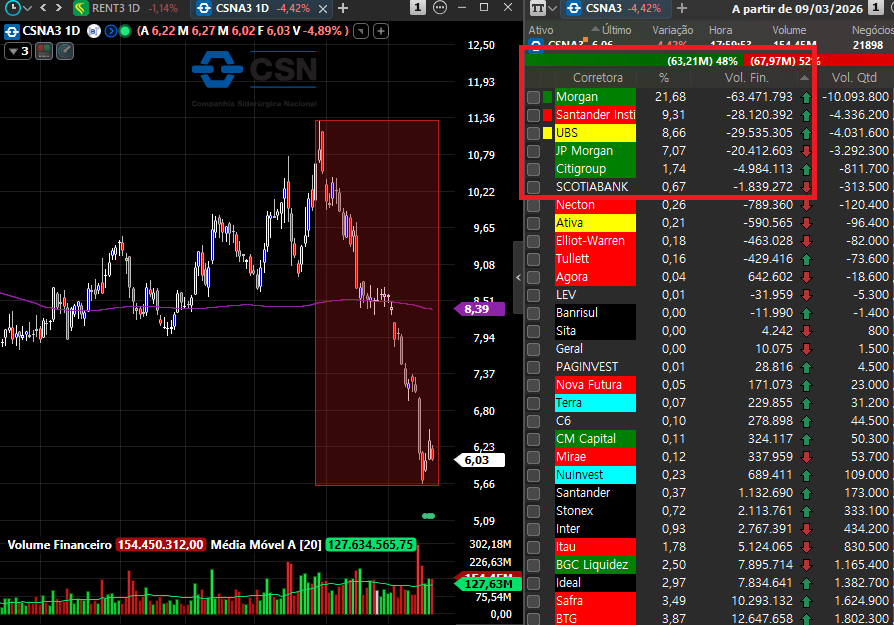The width and height of the screenshot is (894, 625).
Task: Sort by Último column header
Action: point(616,30)
